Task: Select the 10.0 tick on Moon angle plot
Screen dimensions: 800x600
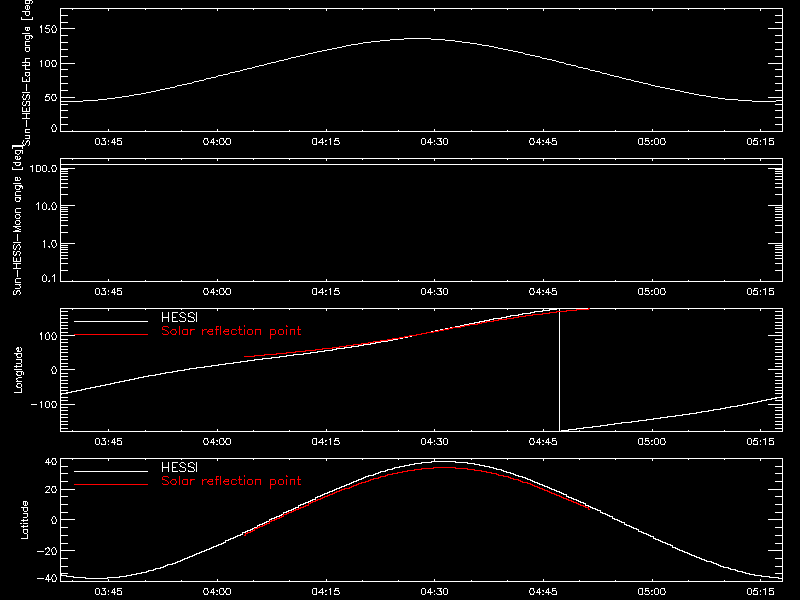Action: 46,206
